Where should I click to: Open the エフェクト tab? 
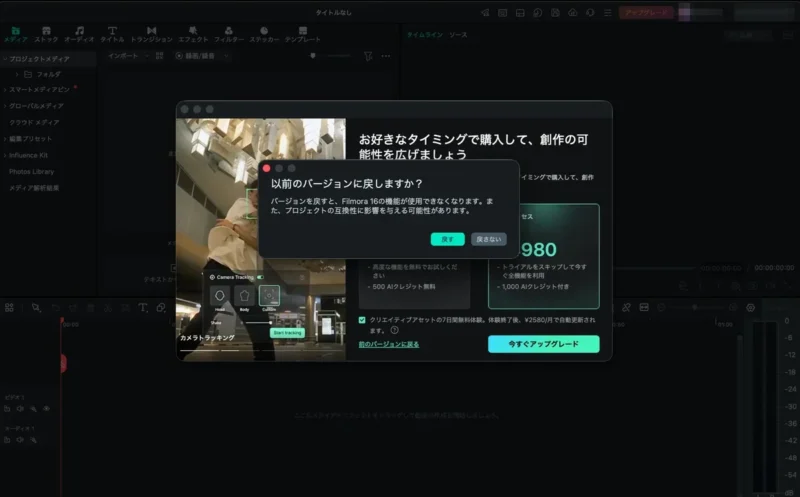[193, 34]
